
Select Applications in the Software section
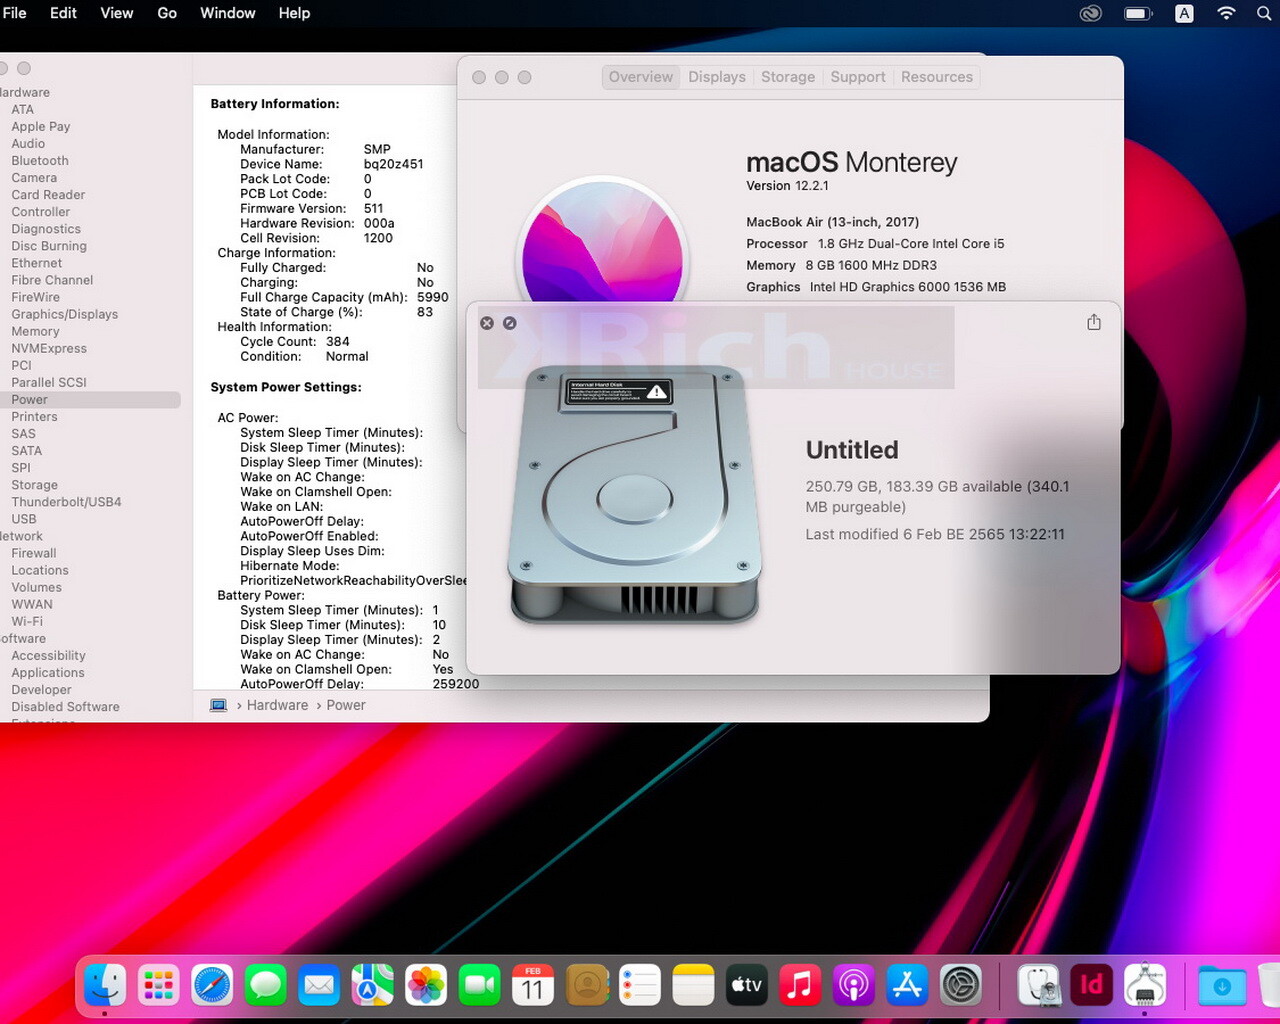pos(48,673)
